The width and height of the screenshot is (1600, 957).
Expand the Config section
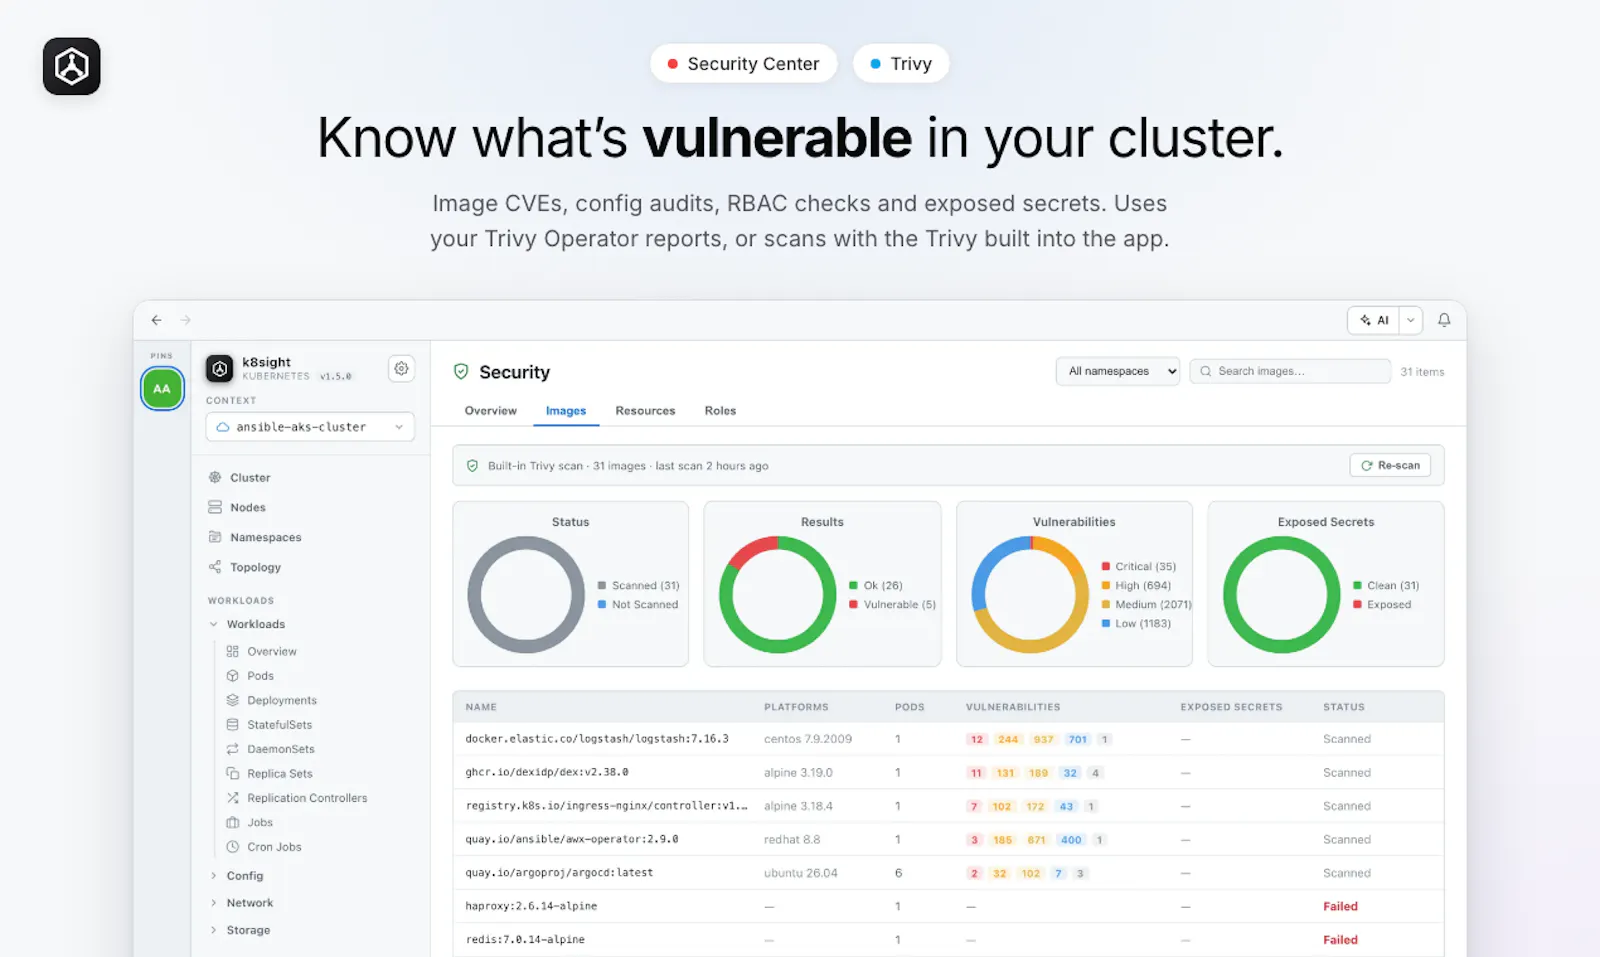coord(213,876)
